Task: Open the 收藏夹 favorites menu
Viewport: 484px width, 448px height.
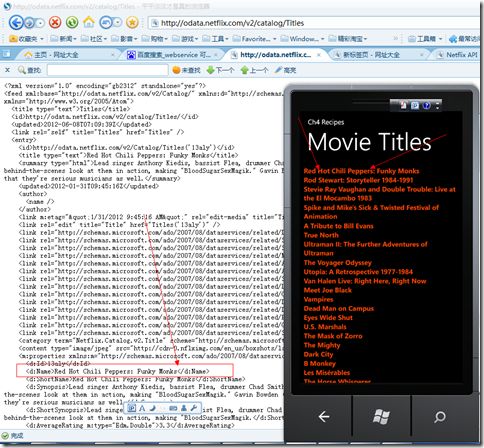Action: coord(26,39)
